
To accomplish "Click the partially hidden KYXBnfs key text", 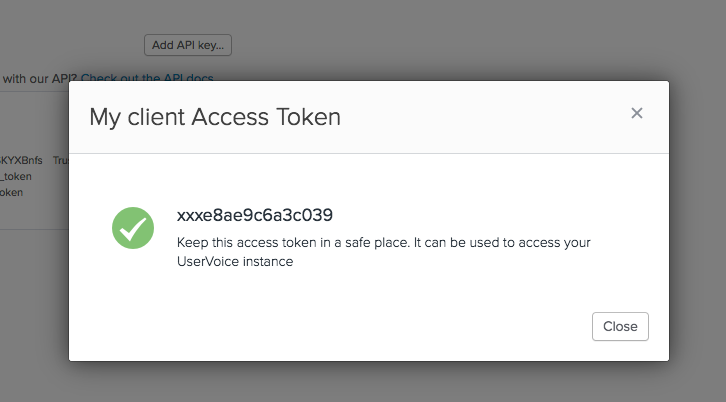I will click(x=22, y=160).
